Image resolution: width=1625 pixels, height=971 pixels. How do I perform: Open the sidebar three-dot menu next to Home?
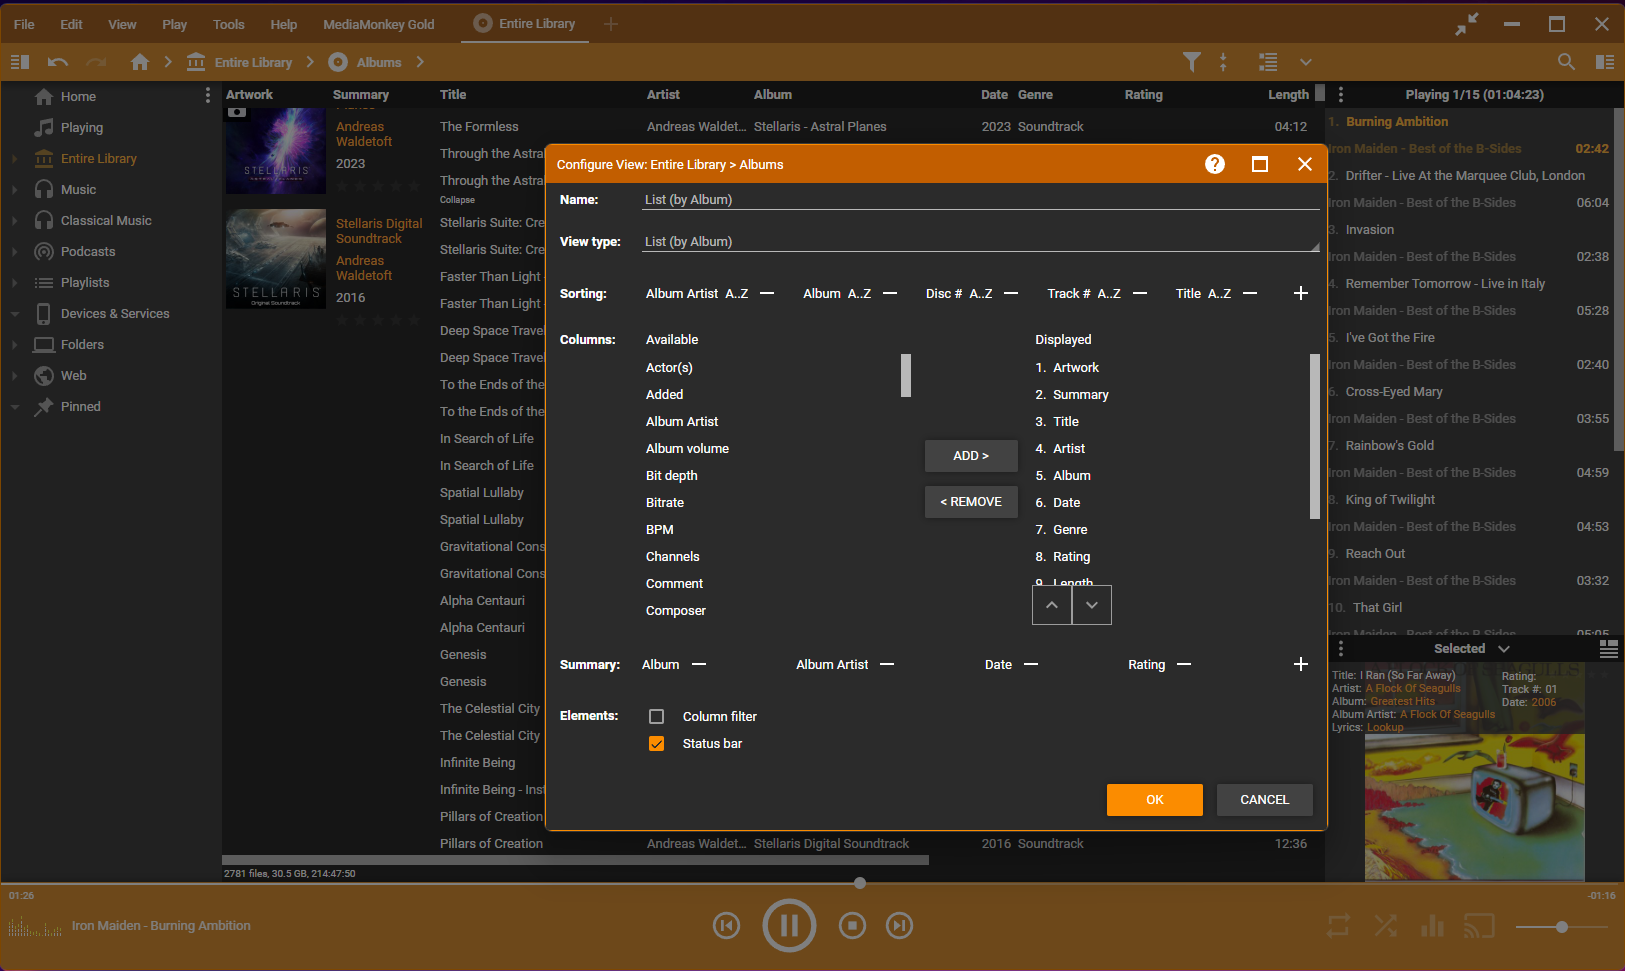[x=207, y=95]
